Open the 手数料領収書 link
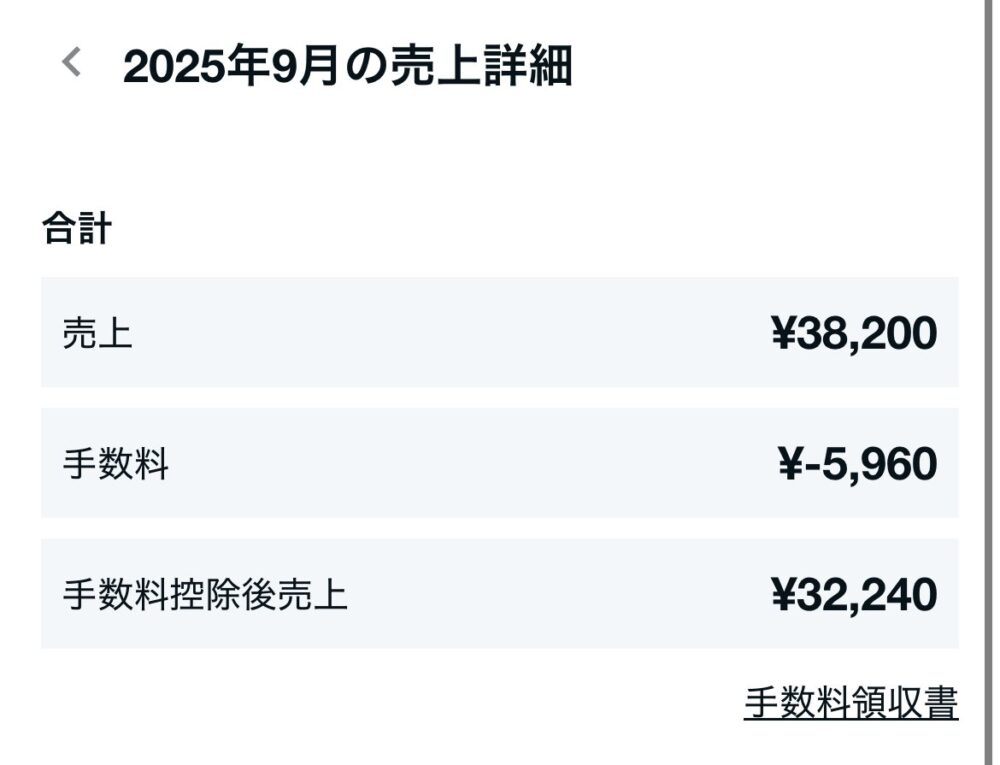This screenshot has width=1000, height=765. point(851,703)
